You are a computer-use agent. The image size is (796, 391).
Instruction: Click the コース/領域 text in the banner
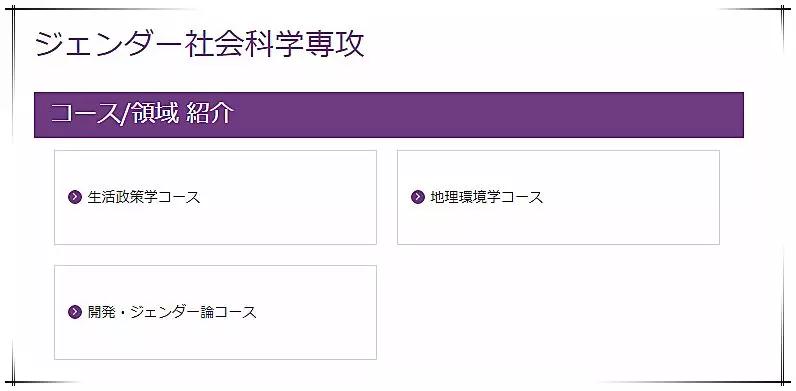[x=115, y=114]
